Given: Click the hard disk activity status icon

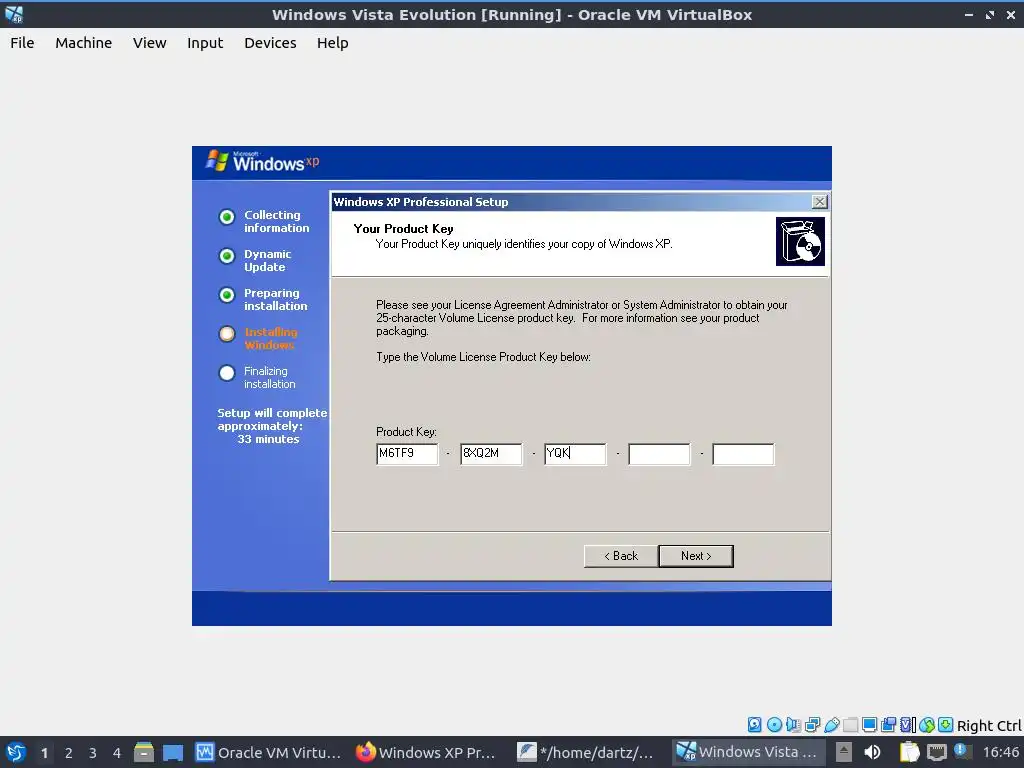Looking at the screenshot, I should coord(754,724).
